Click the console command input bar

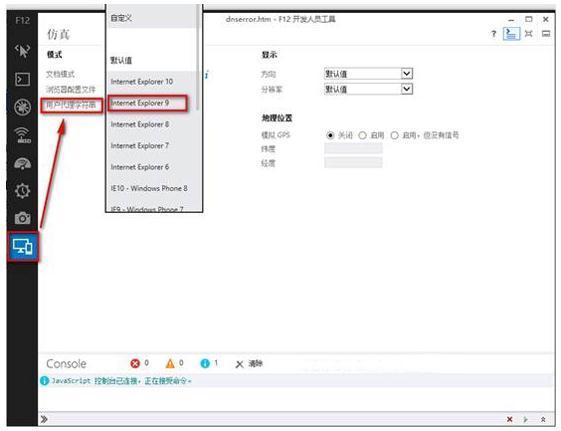pyautogui.click(x=275, y=419)
